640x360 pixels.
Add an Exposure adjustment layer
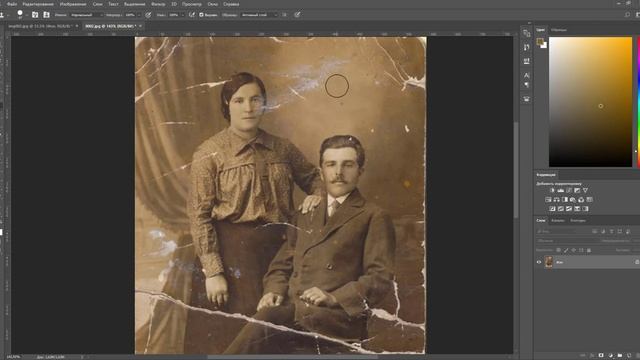pyautogui.click(x=577, y=191)
